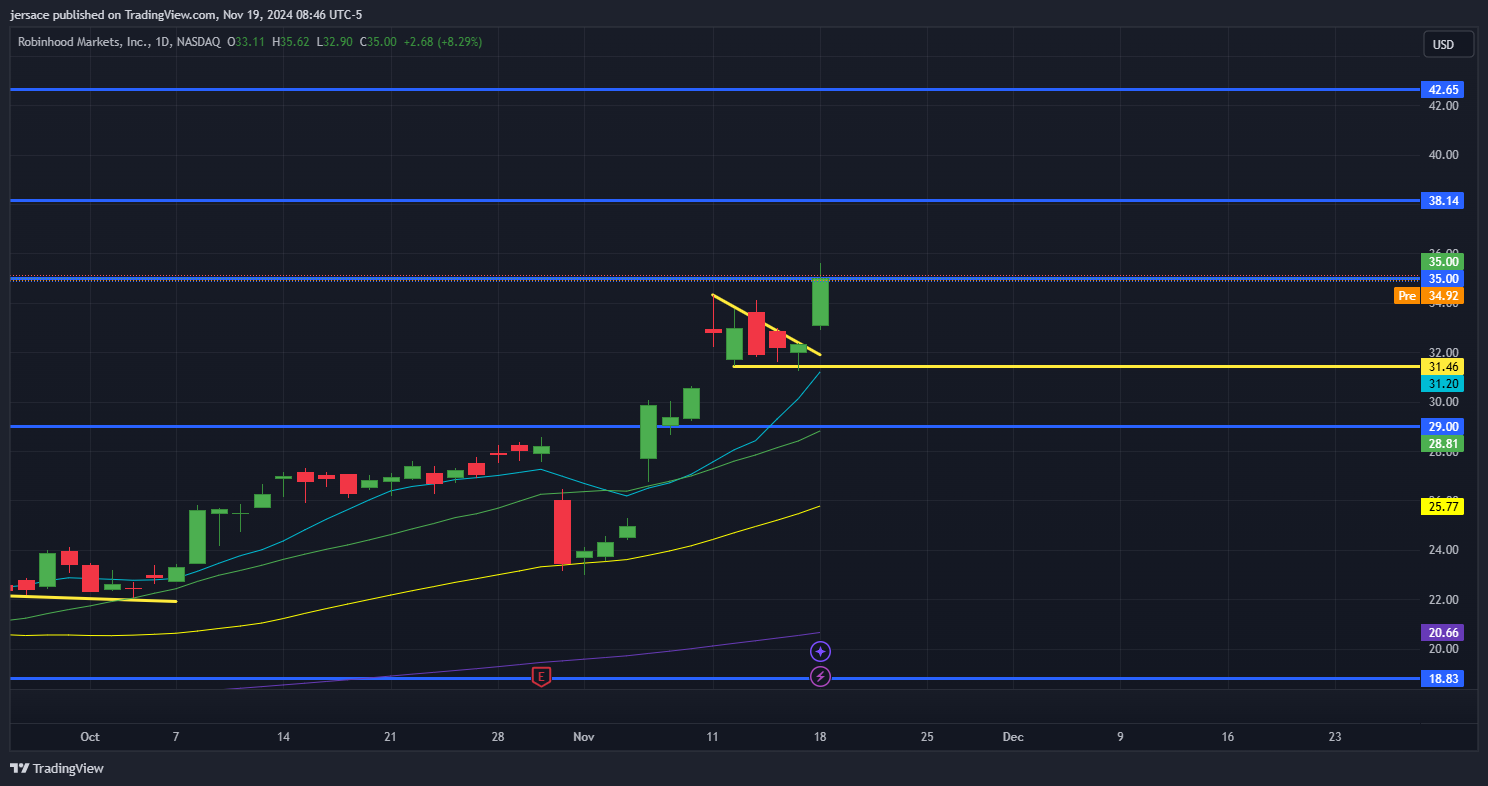
Task: Click the purple sparkle event icon
Action: pos(820,652)
